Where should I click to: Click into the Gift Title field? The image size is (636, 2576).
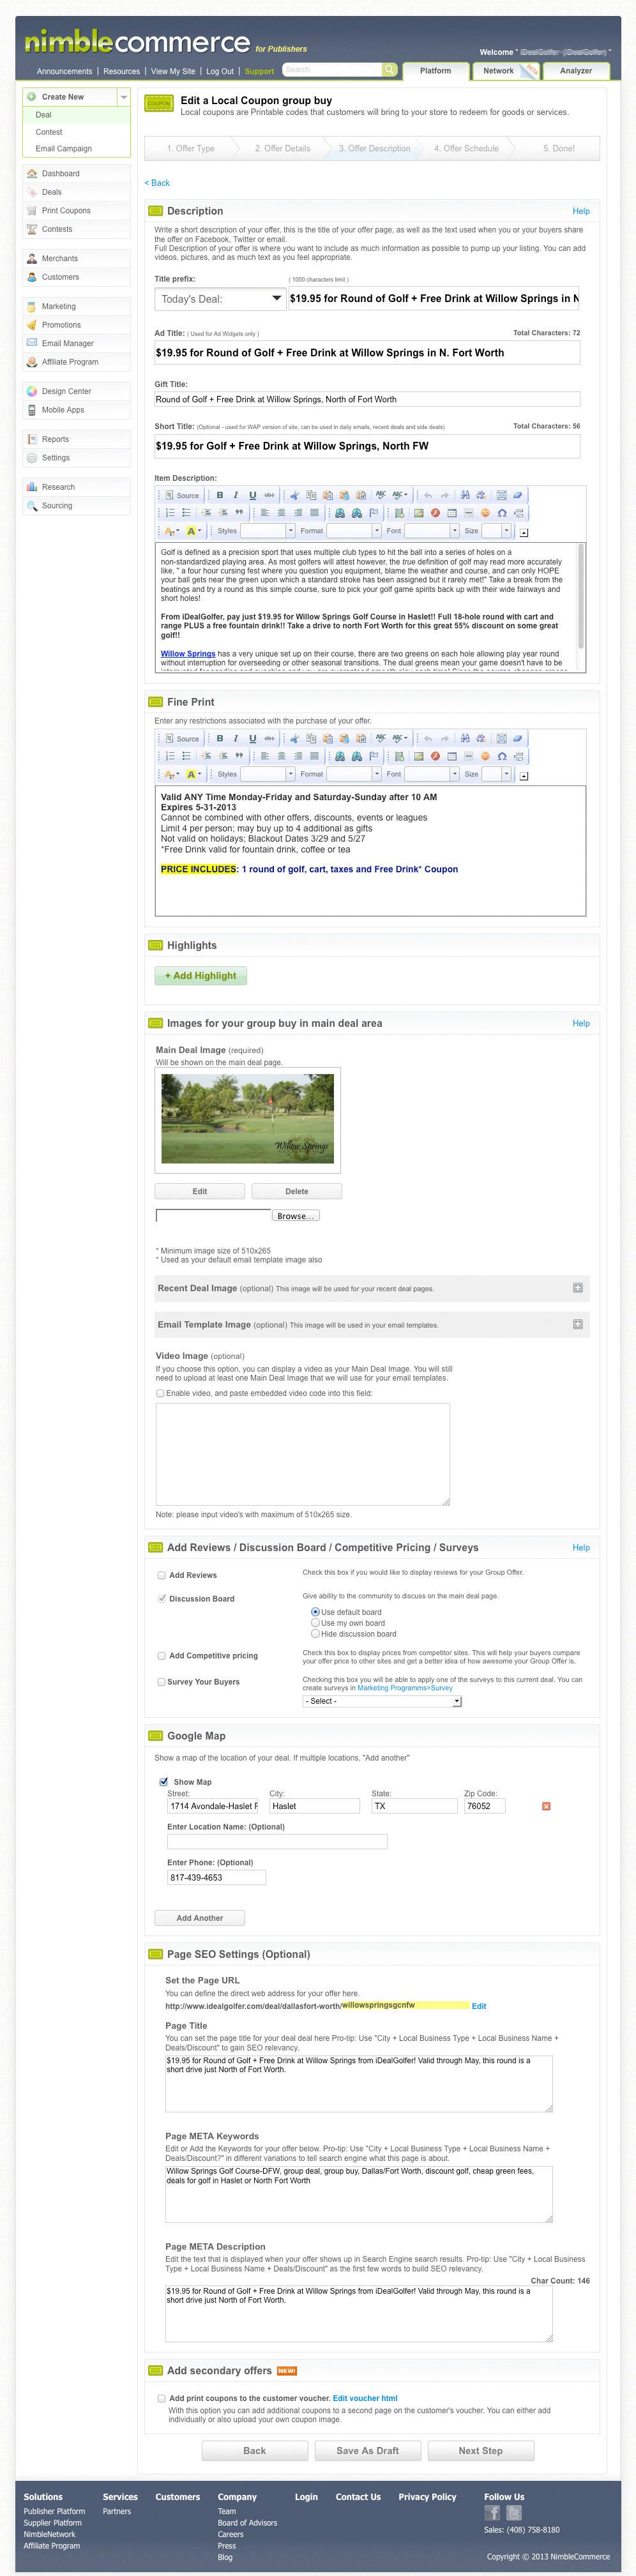click(x=367, y=399)
